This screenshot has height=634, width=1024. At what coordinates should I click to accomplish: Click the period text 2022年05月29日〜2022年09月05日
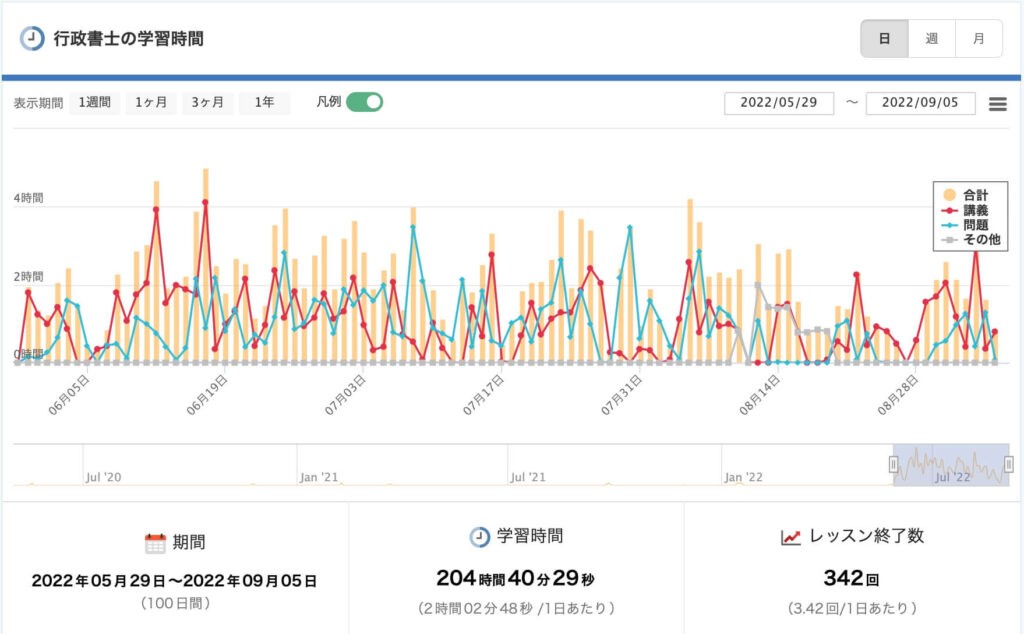[x=174, y=581]
